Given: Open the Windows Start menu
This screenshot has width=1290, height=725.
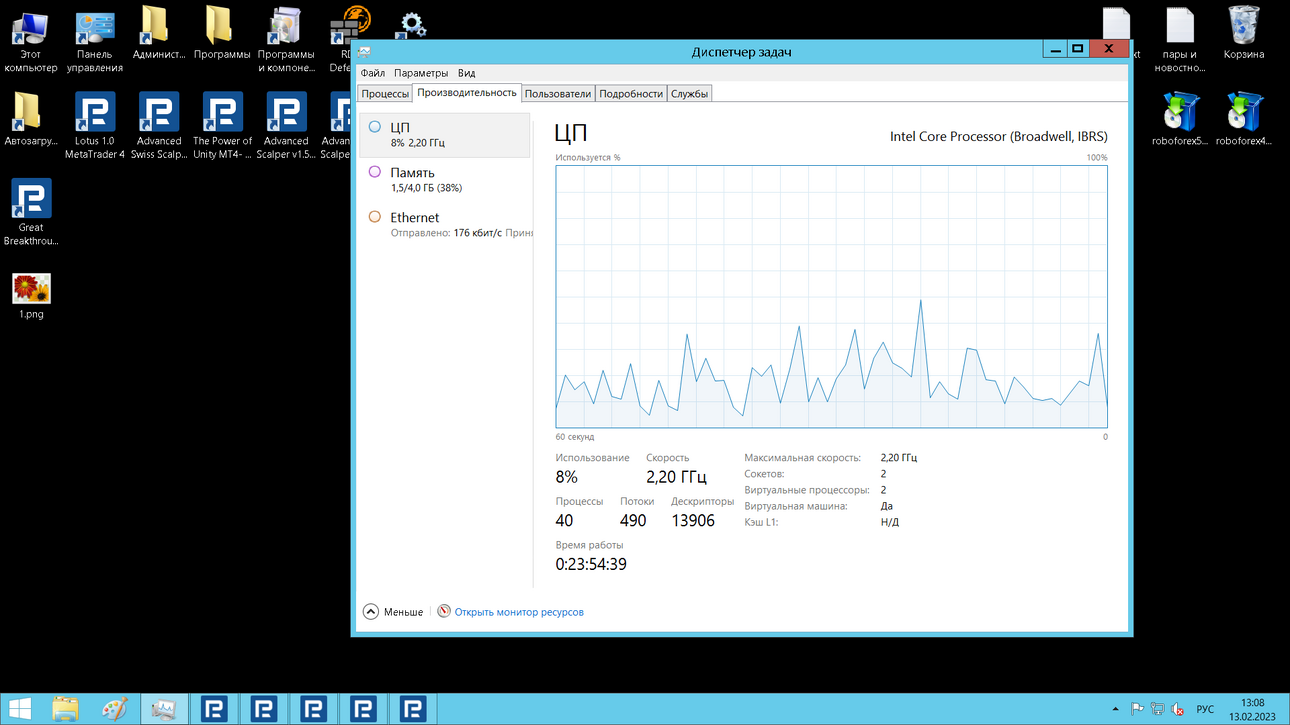Looking at the screenshot, I should coord(20,709).
